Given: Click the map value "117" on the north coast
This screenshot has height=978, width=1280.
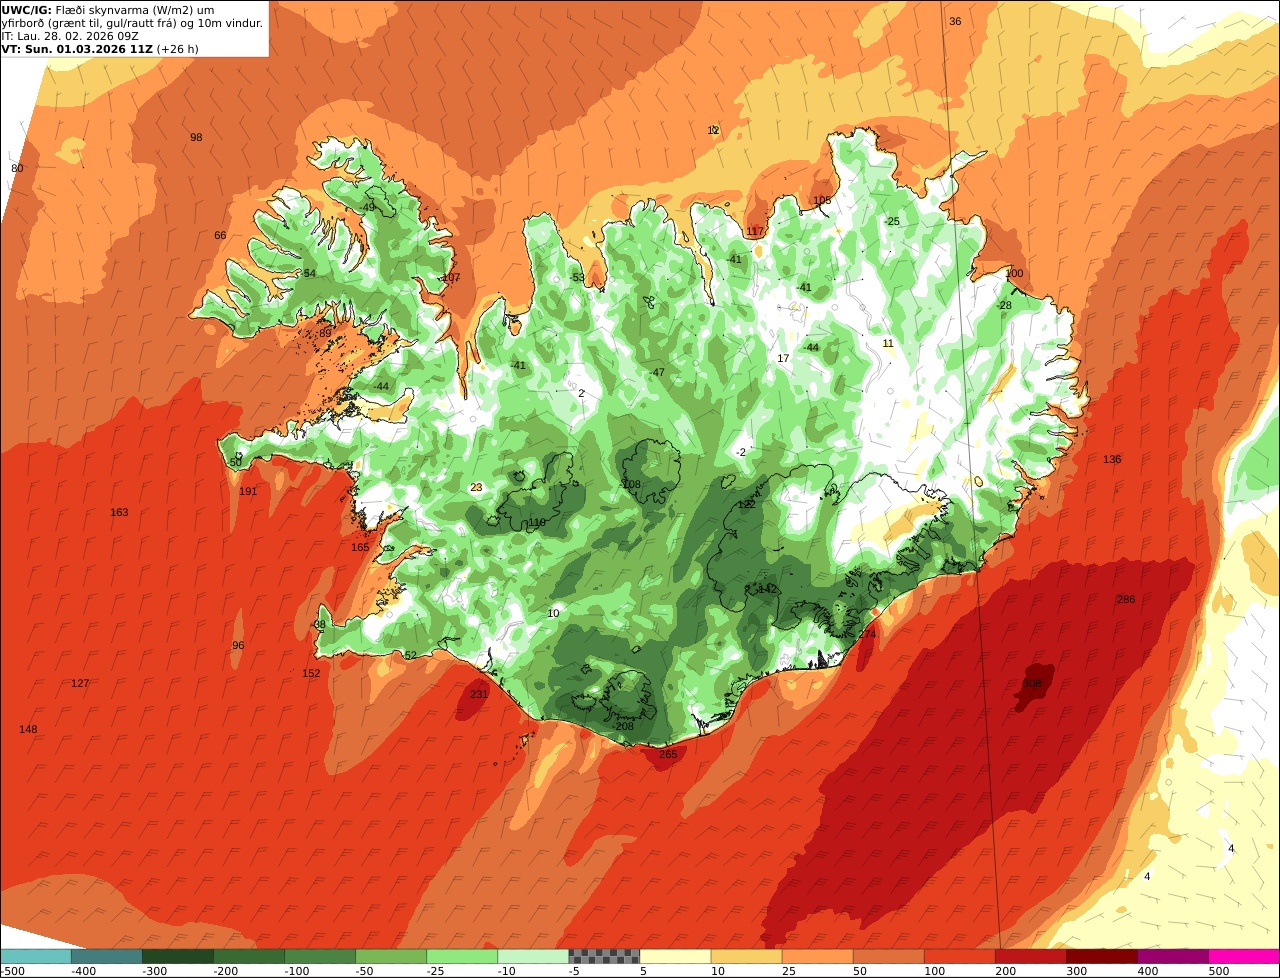Looking at the screenshot, I should tap(755, 232).
